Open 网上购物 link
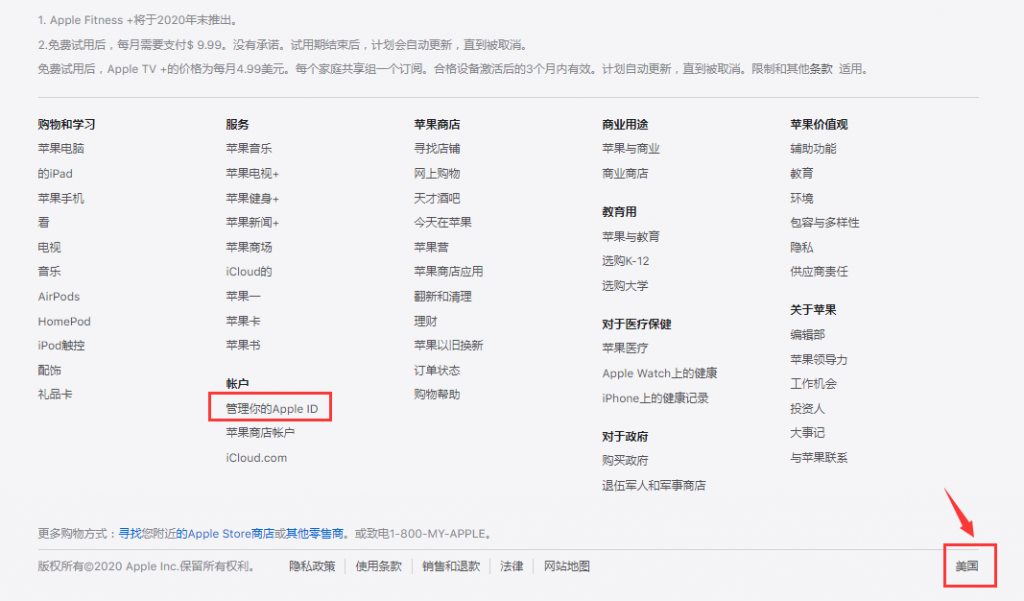Screen dimensions: 1024x601 click(x=437, y=174)
